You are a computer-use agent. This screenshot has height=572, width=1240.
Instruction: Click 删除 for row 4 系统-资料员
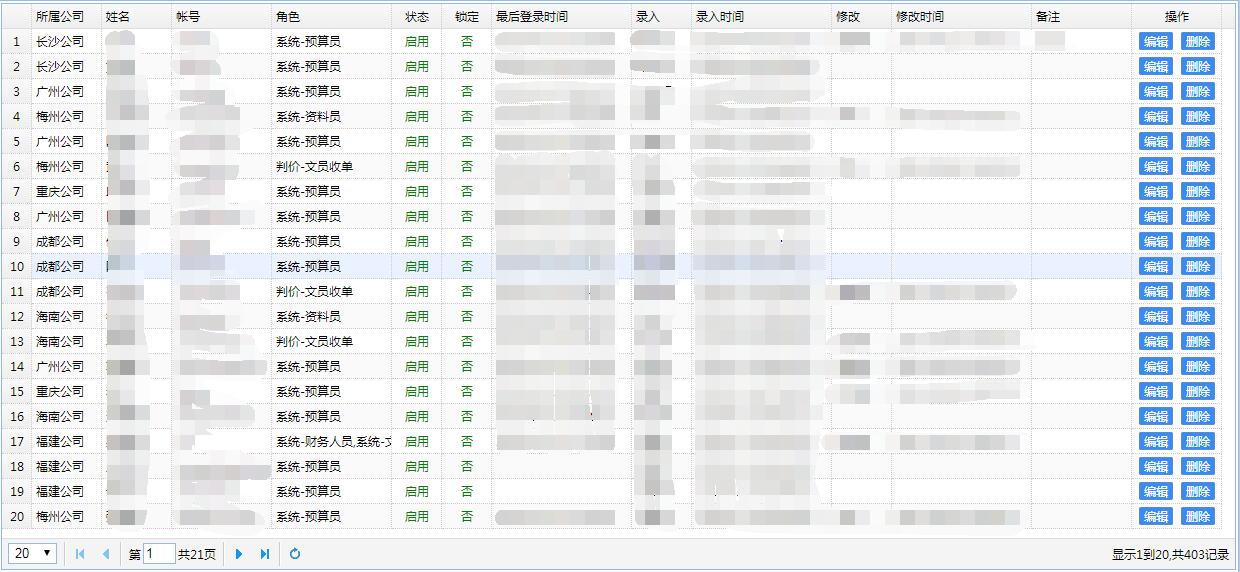(x=1197, y=117)
